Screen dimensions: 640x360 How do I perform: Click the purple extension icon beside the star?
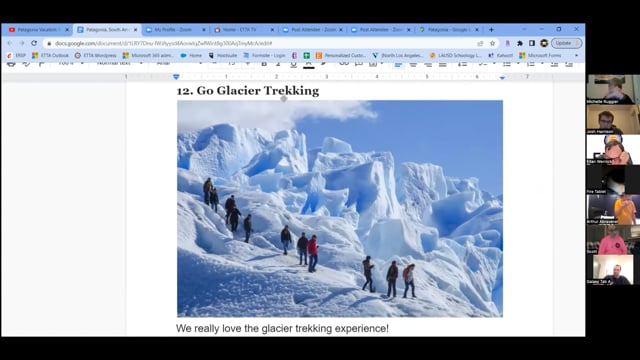click(508, 43)
